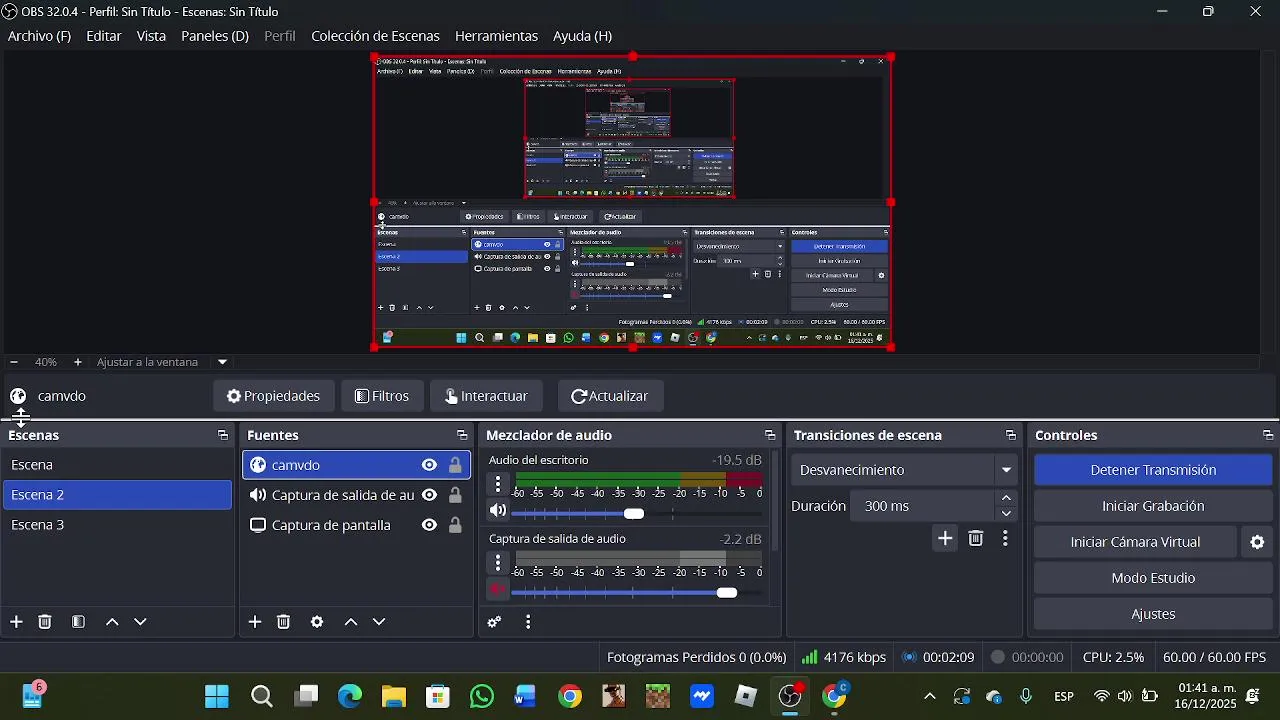The width and height of the screenshot is (1280, 720).
Task: Open Ajustes settings button
Action: [1153, 614]
